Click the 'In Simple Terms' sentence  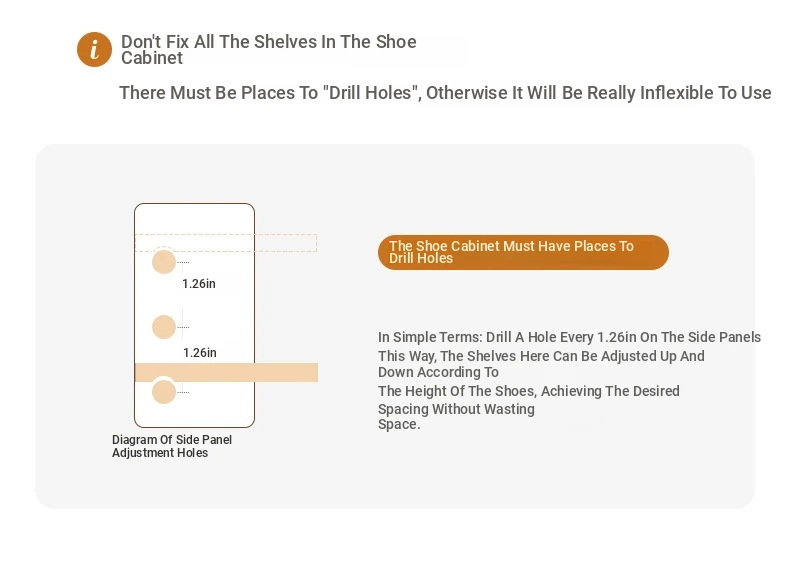(569, 337)
